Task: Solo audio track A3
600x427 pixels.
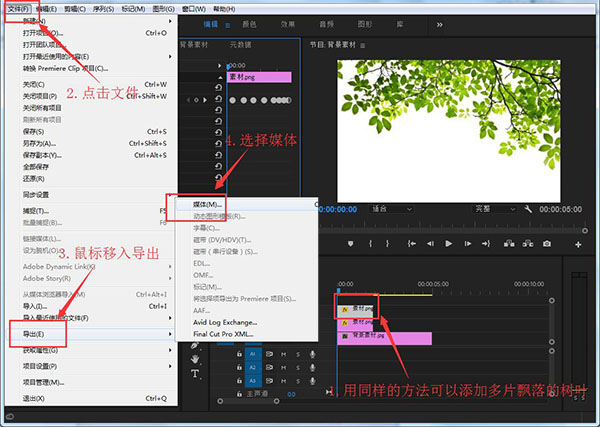Action: (x=298, y=381)
